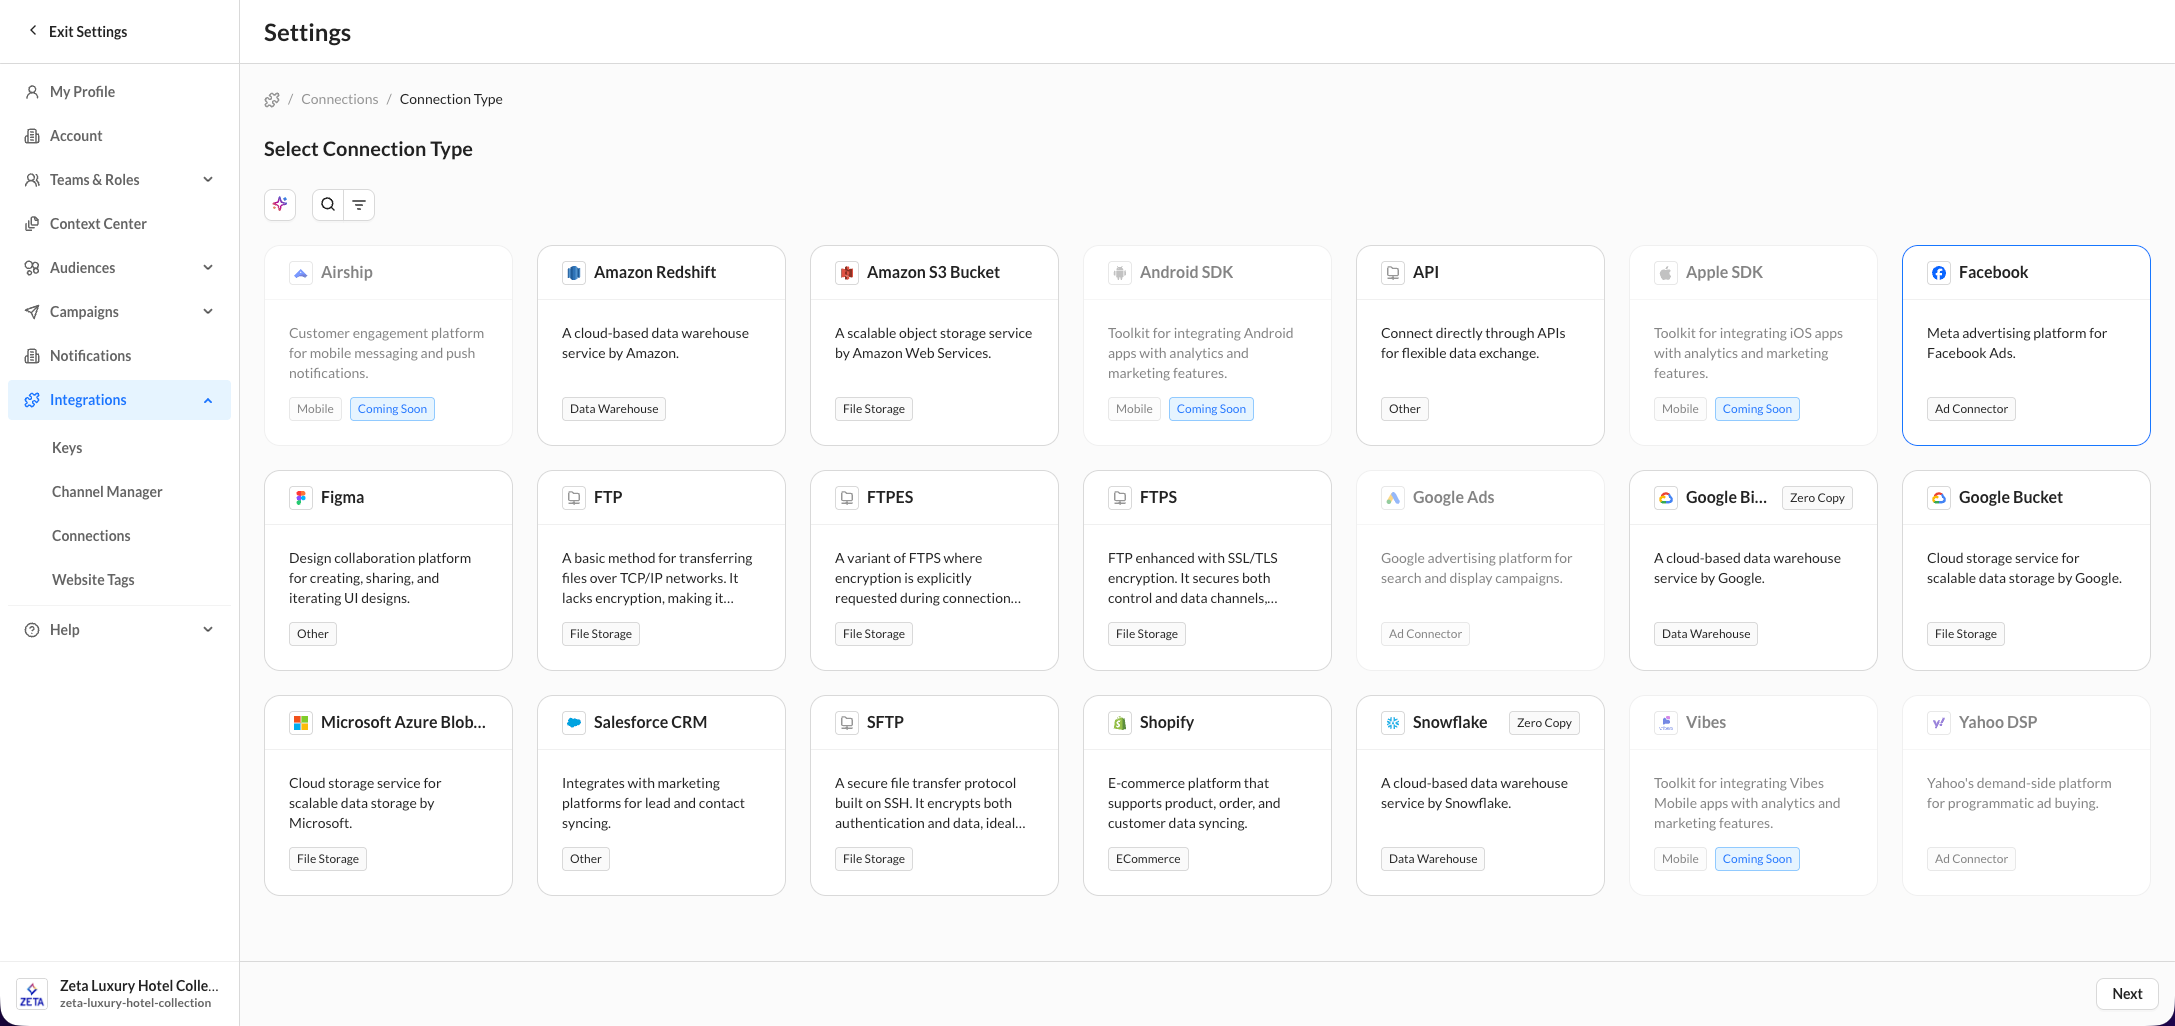Click the Google BigQuery cloud icon
The height and width of the screenshot is (1026, 2175).
click(1666, 497)
